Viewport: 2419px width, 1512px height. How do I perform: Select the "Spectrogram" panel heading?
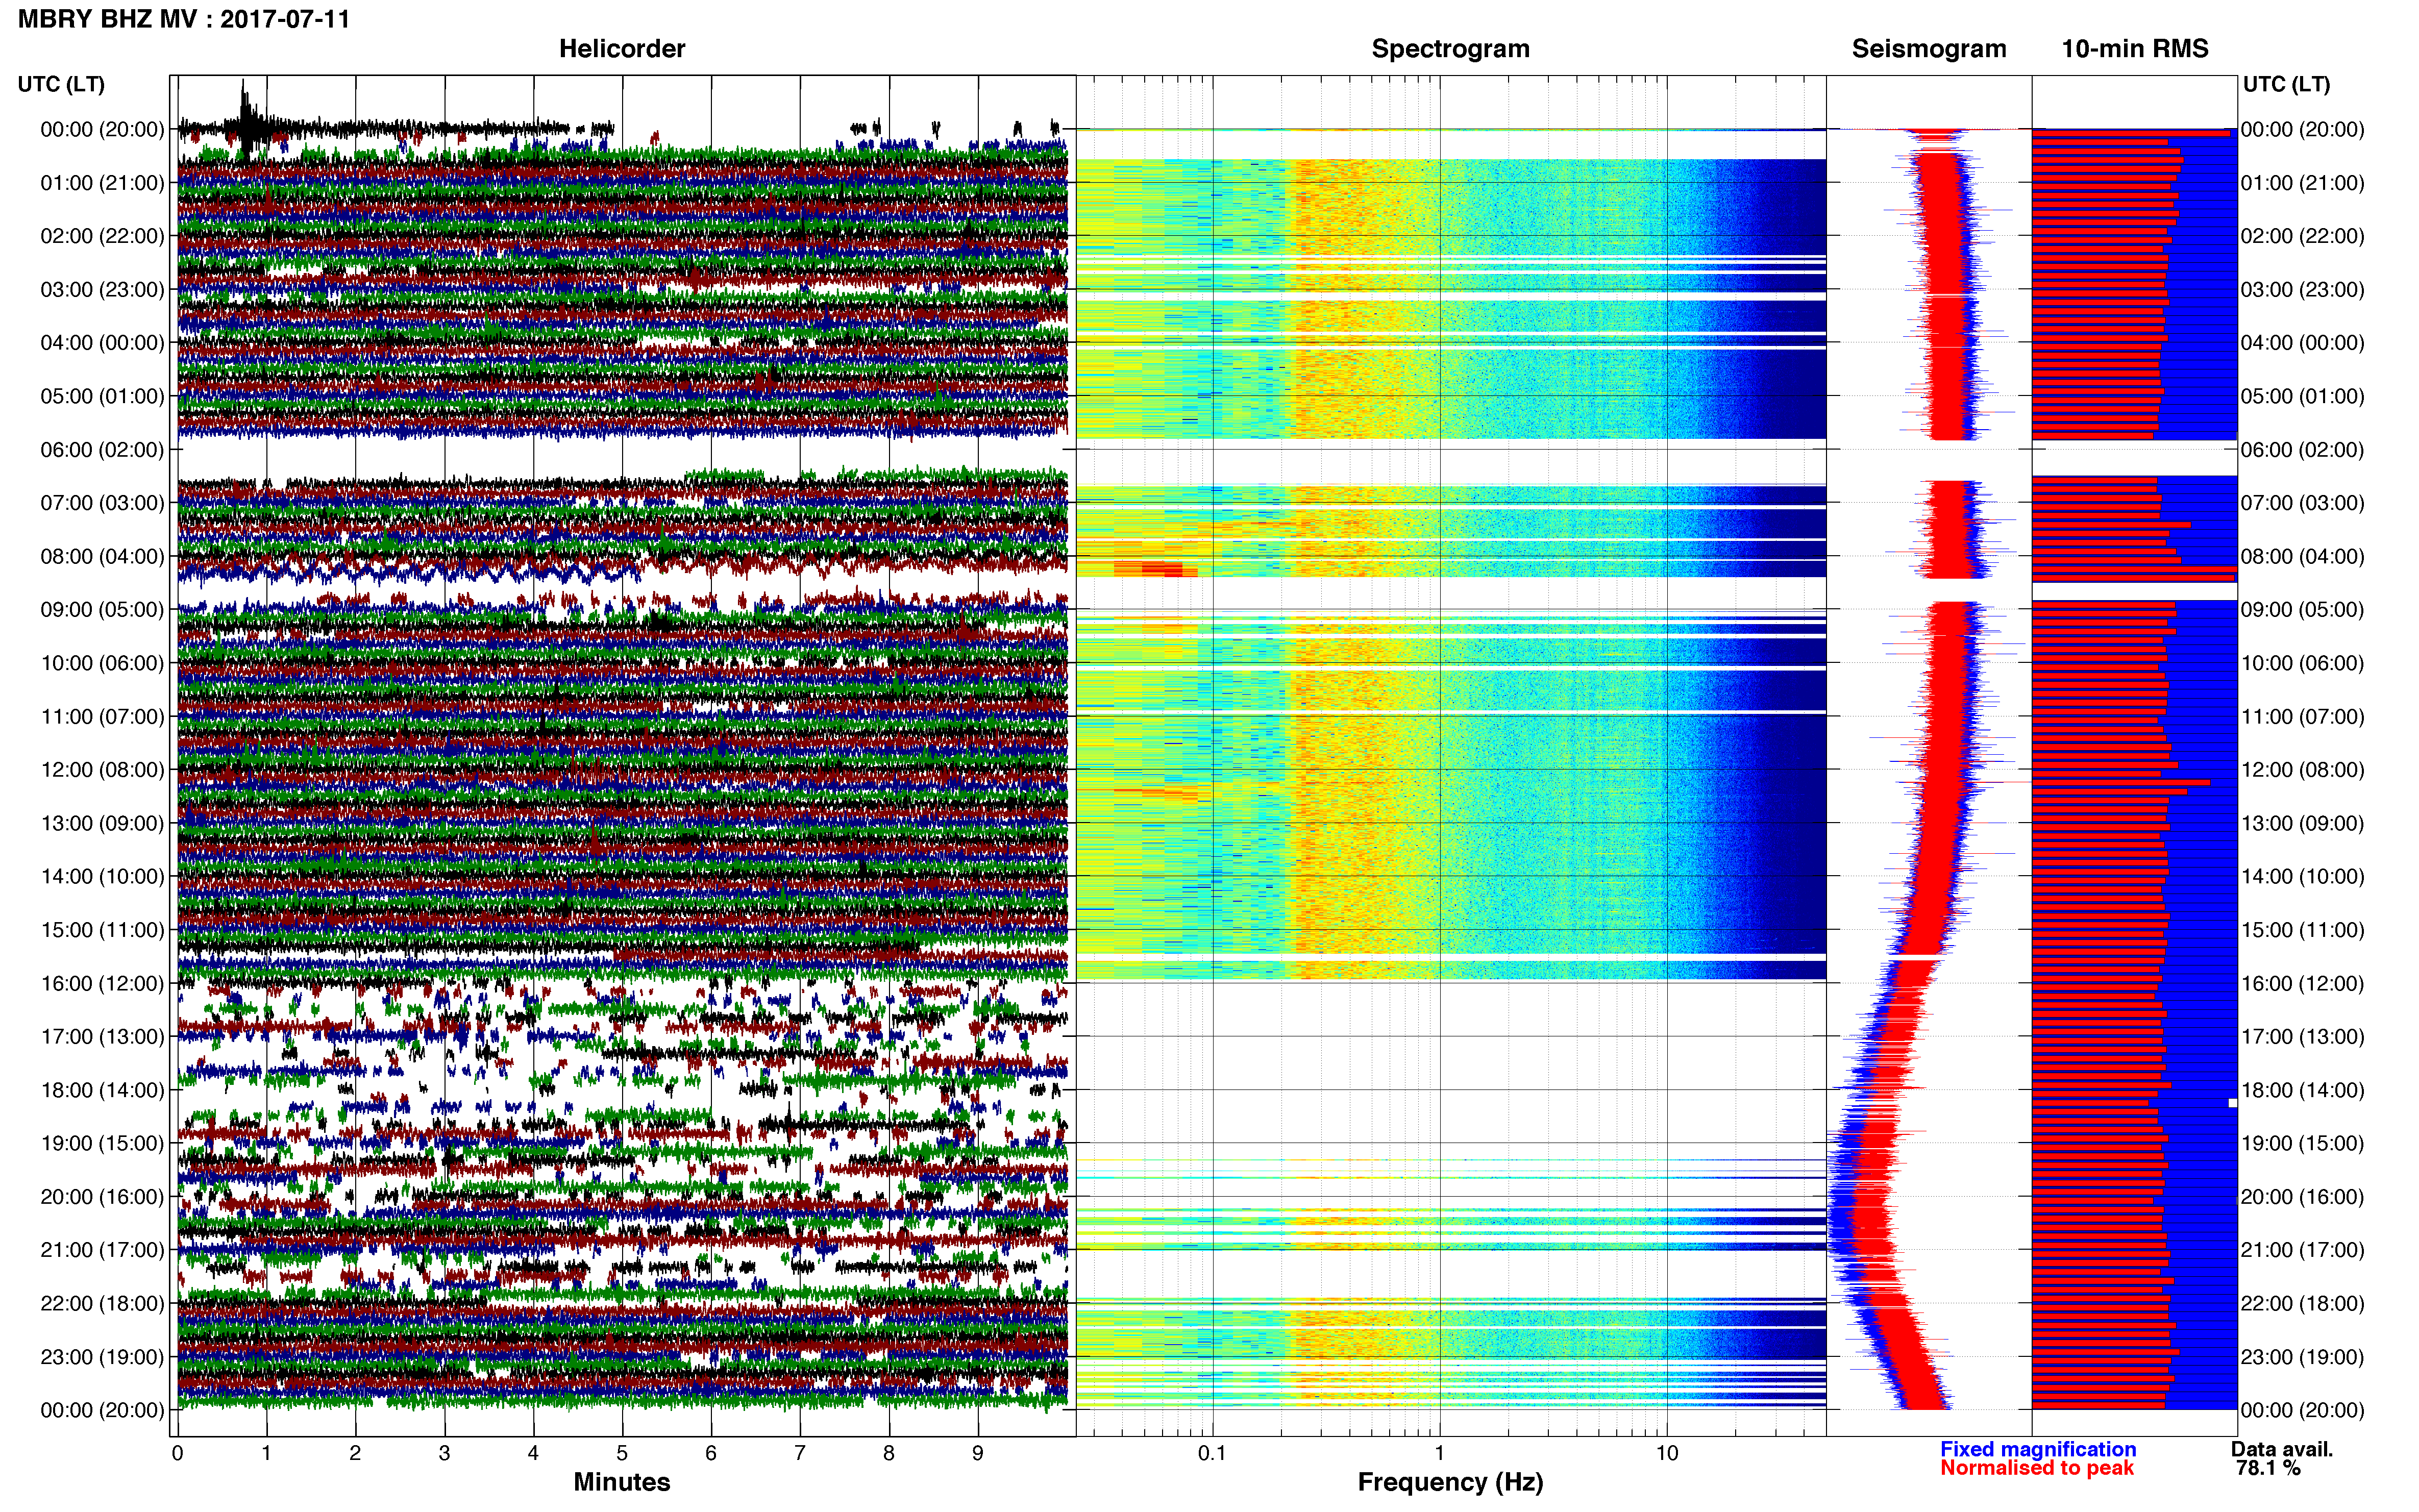pos(1450,49)
